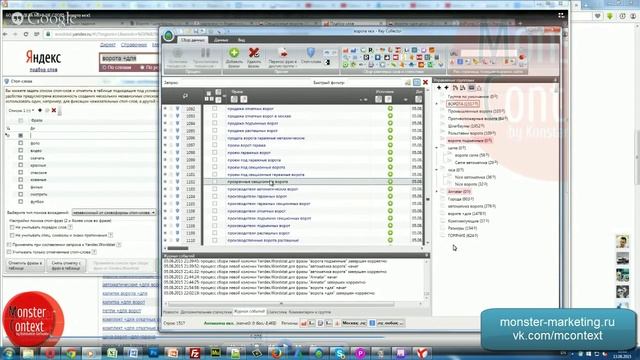The height and width of the screenshot is (360, 640).
Task: Click the Yandex browser taskbar icon
Action: [422, 353]
